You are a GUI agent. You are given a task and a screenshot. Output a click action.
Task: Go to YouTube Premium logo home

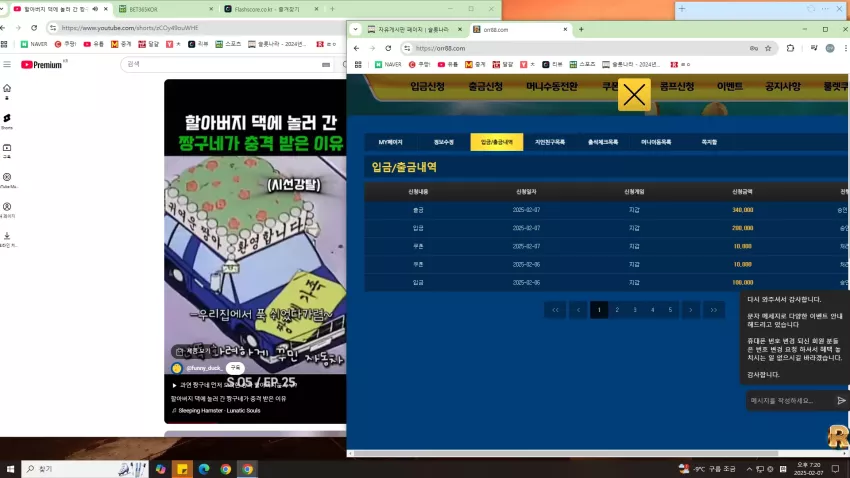click(42, 64)
